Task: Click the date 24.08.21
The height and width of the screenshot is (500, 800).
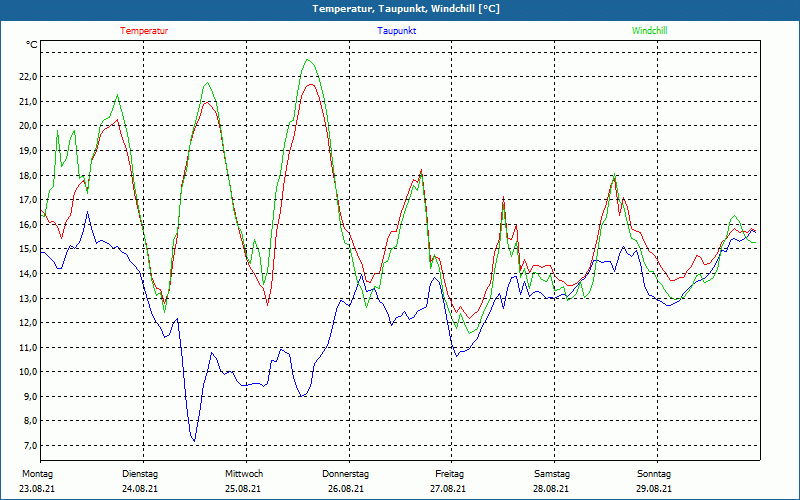Action: (x=140, y=489)
